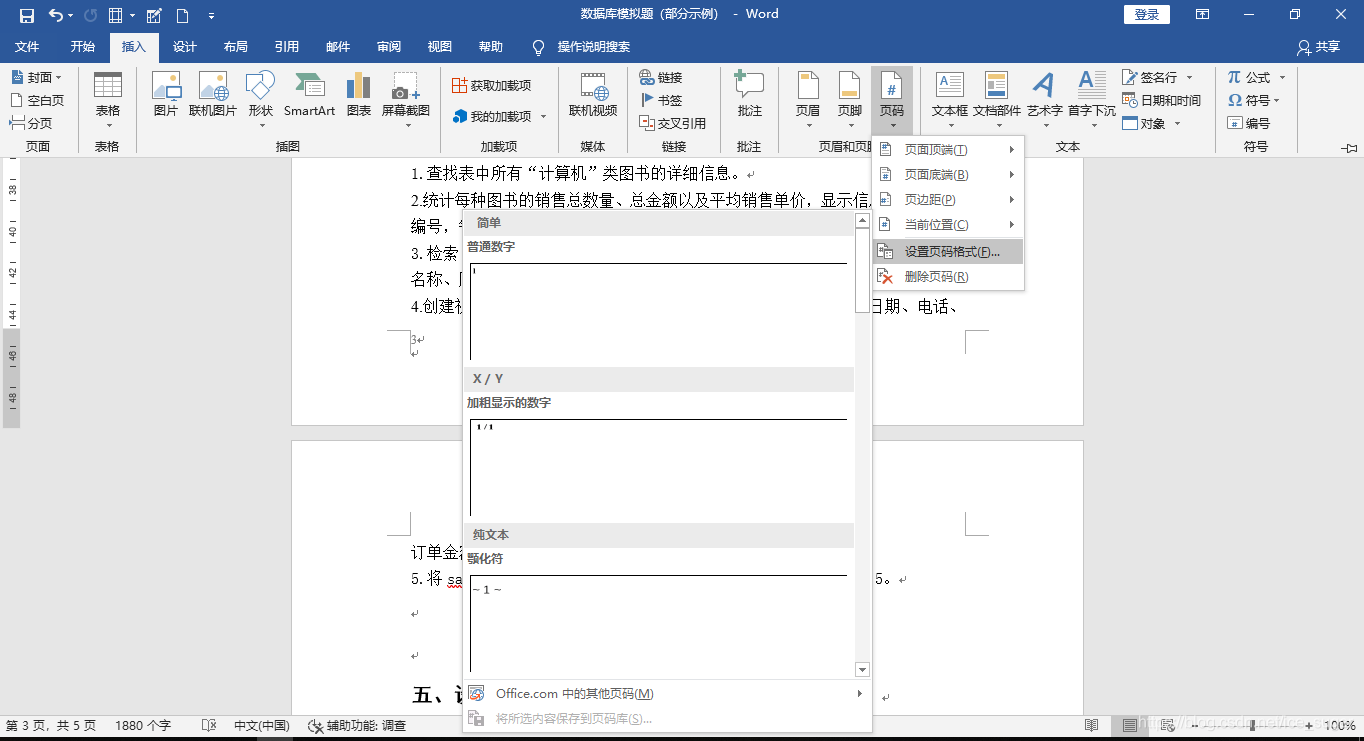Image resolution: width=1364 pixels, height=741 pixels.
Task: Open the Footer (页脚) menu
Action: point(850,97)
